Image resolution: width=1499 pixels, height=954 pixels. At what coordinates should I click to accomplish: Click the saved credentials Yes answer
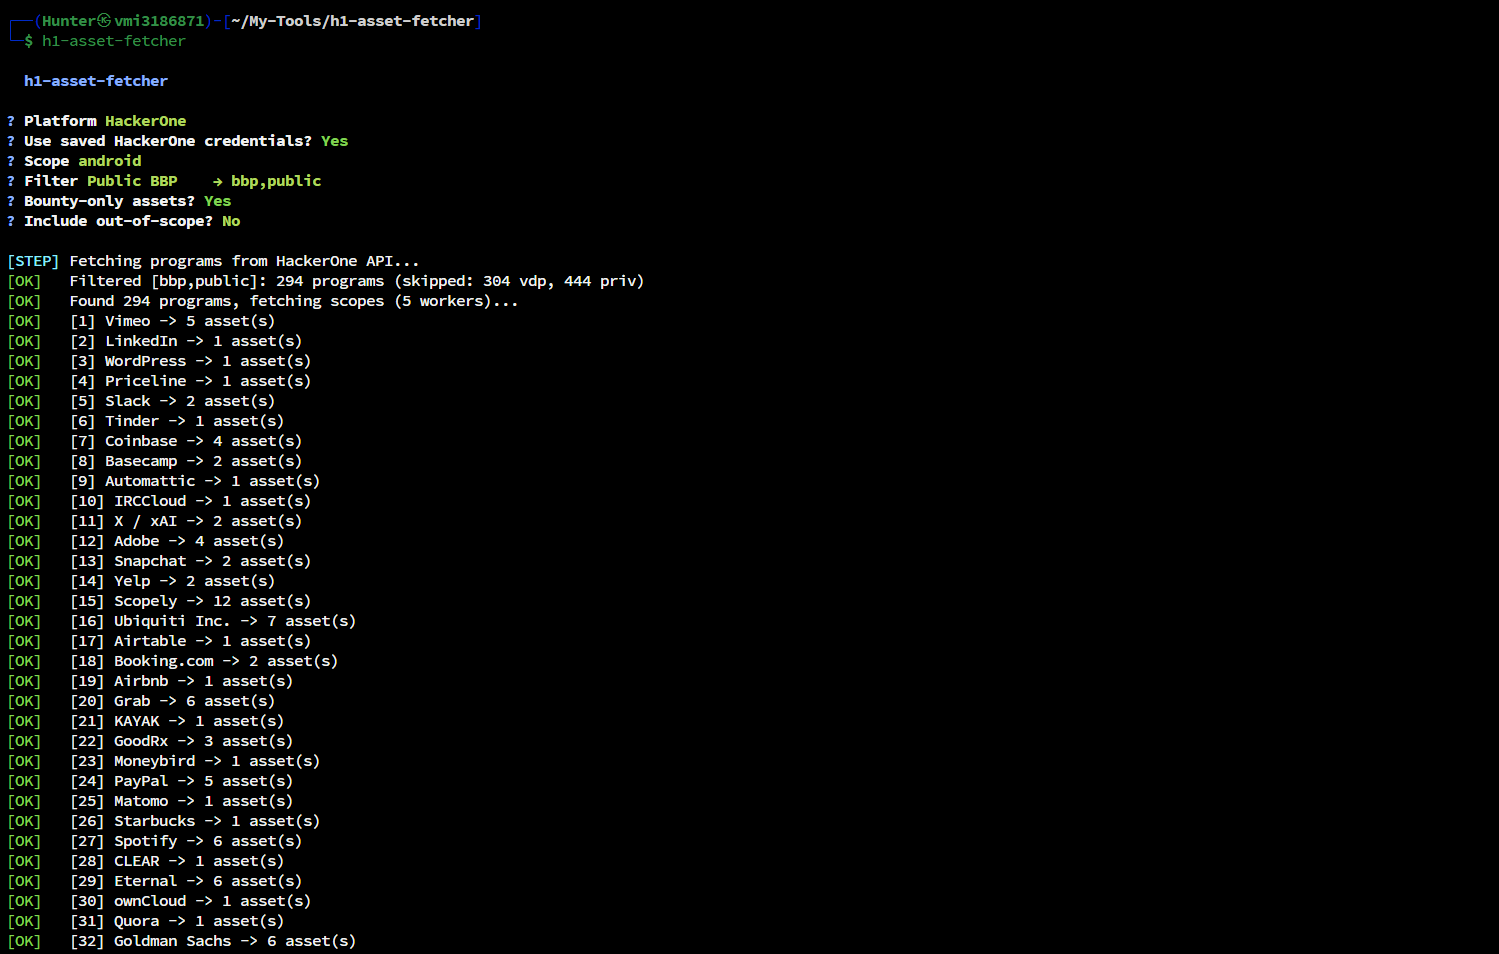tap(334, 141)
